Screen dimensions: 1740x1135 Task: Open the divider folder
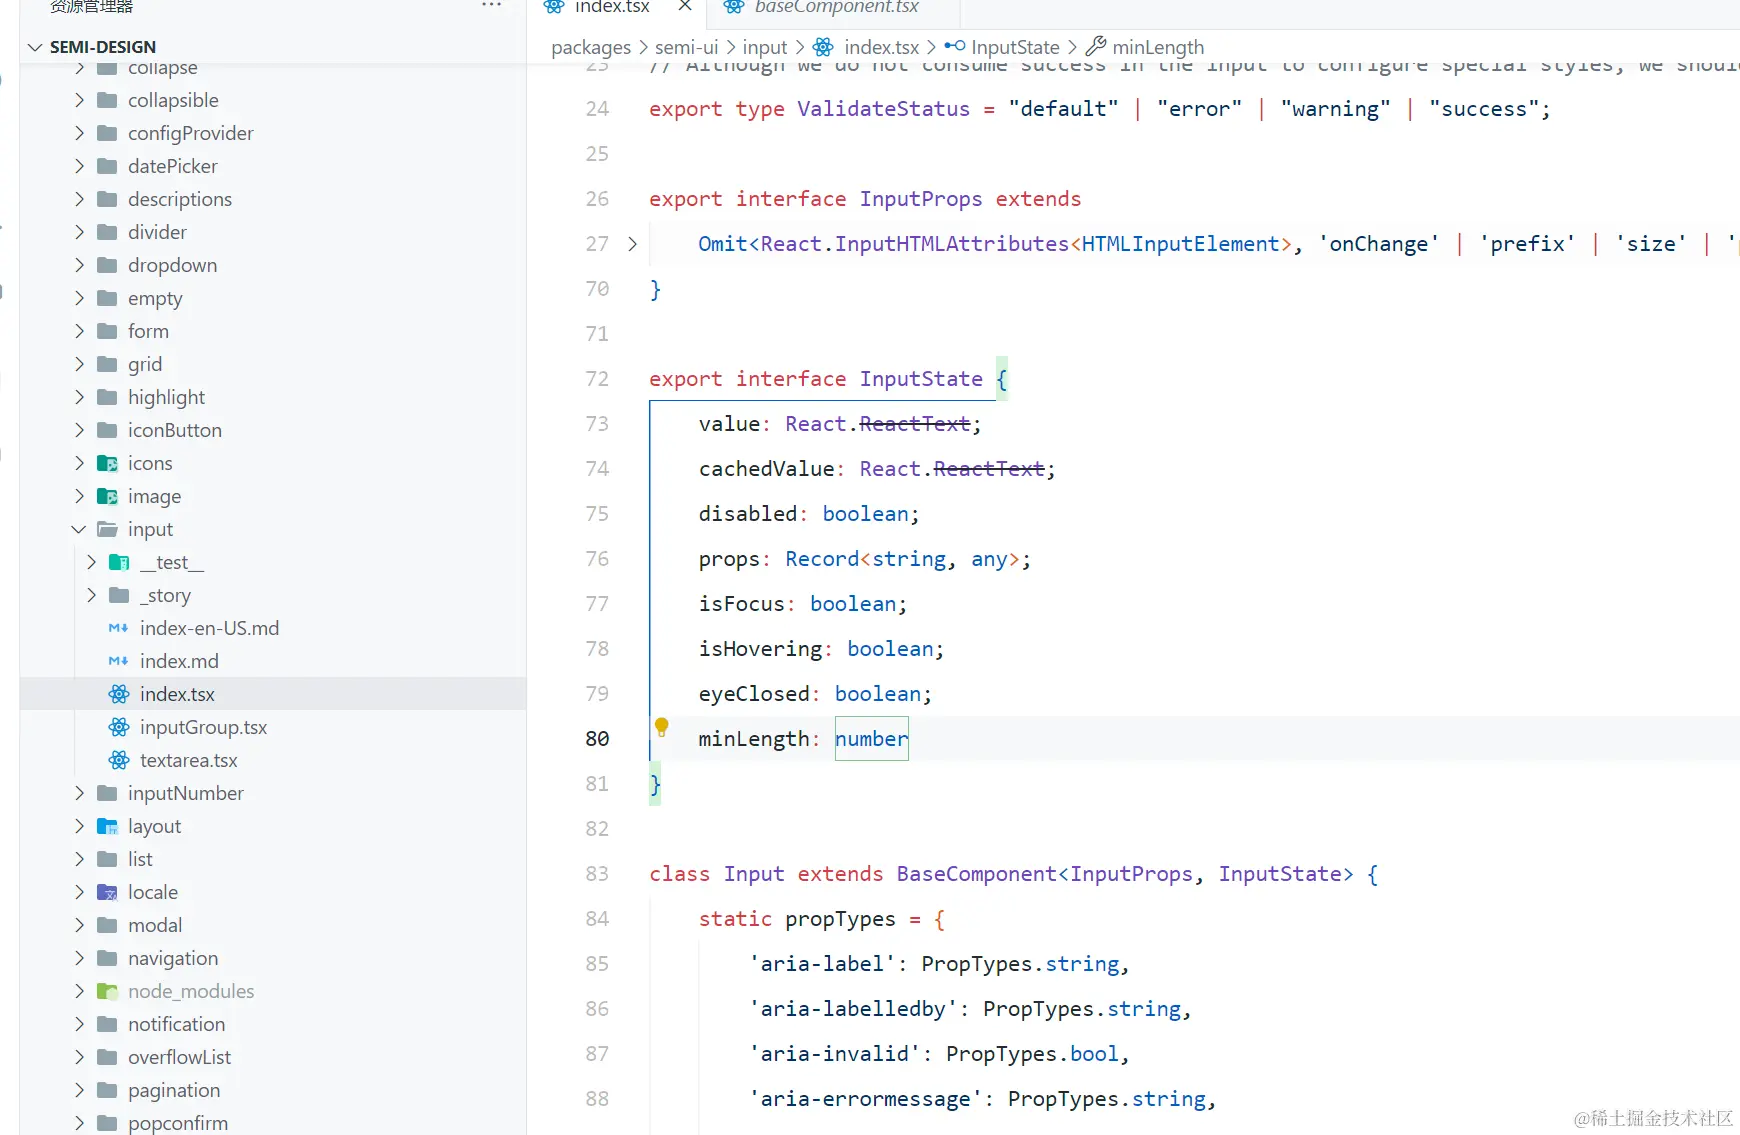coord(157,232)
